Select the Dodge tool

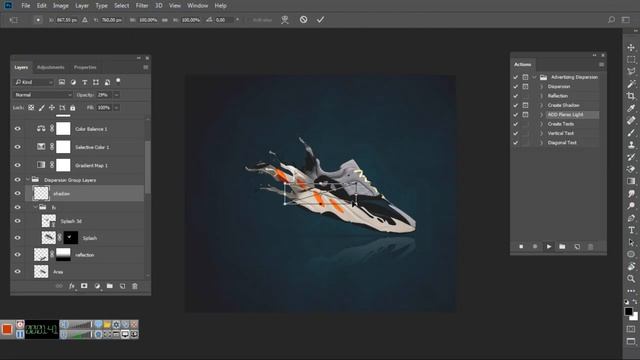pyautogui.click(x=631, y=206)
